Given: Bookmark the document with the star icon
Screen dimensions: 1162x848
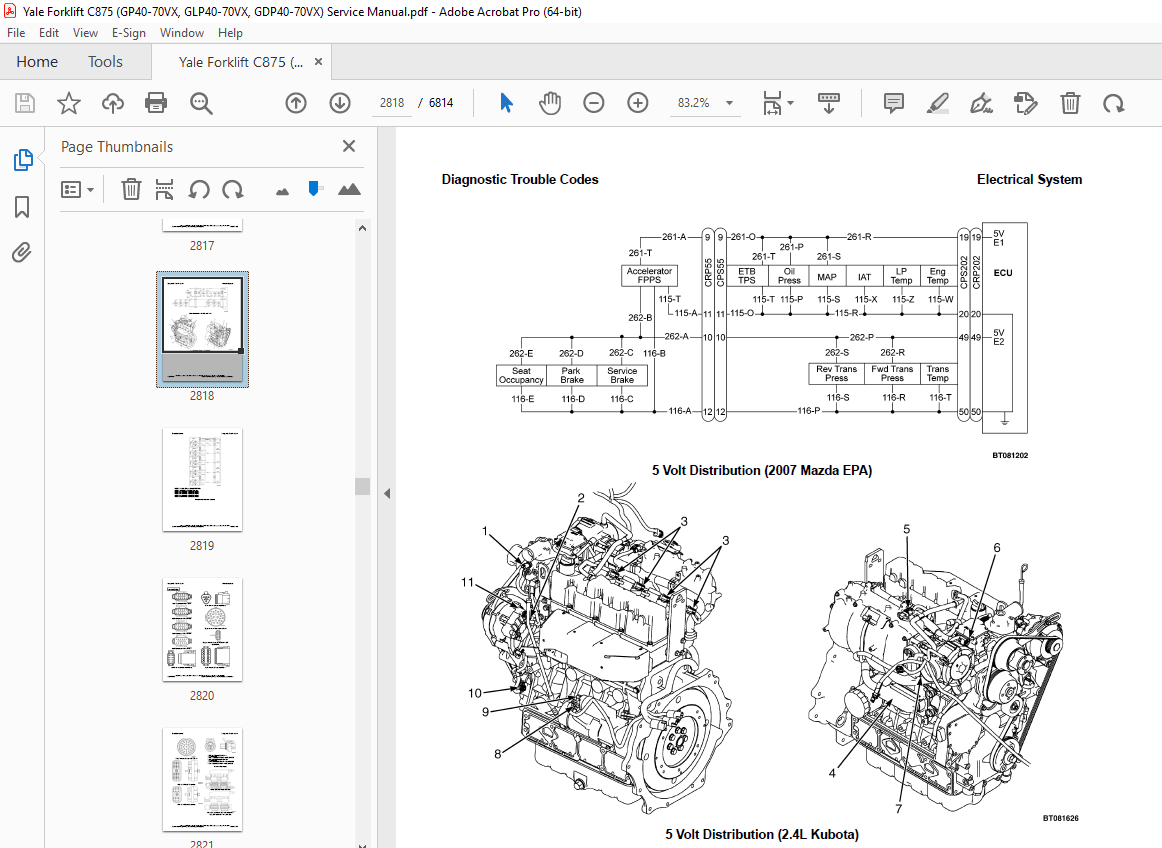Looking at the screenshot, I should pyautogui.click(x=69, y=103).
